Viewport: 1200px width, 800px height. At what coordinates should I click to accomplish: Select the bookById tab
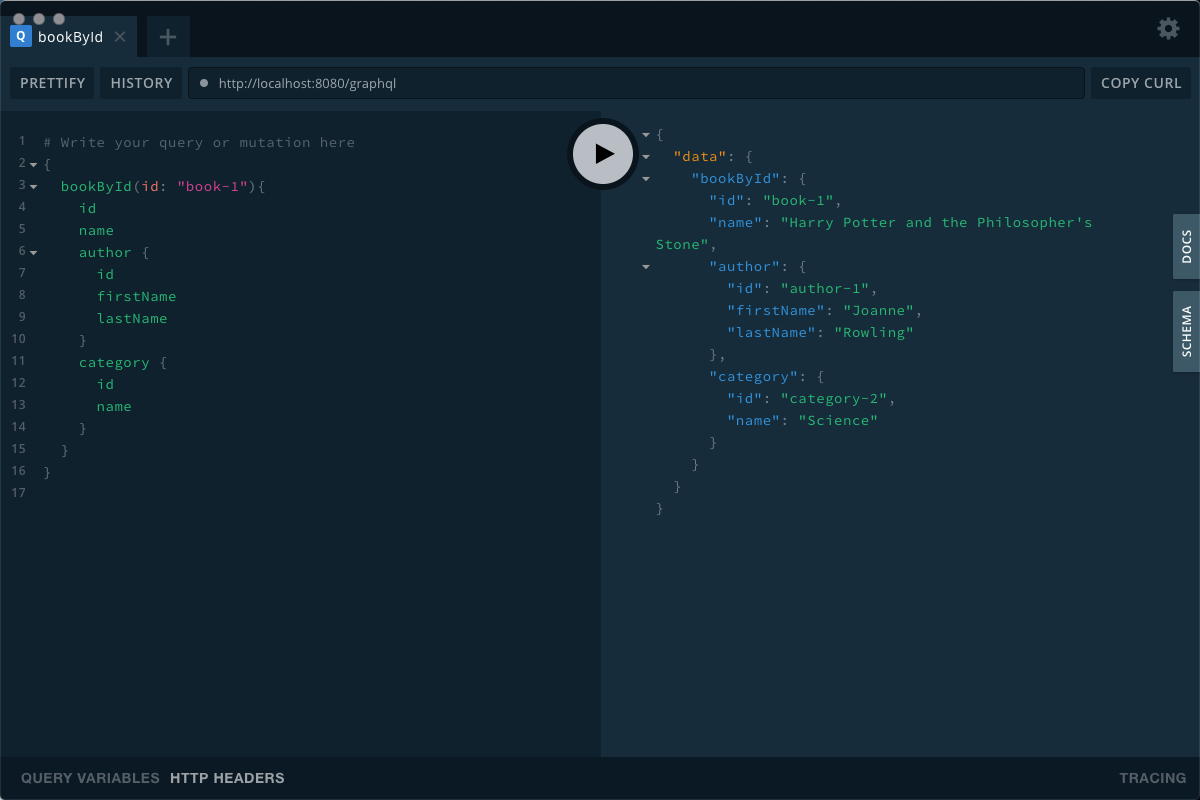pyautogui.click(x=69, y=37)
